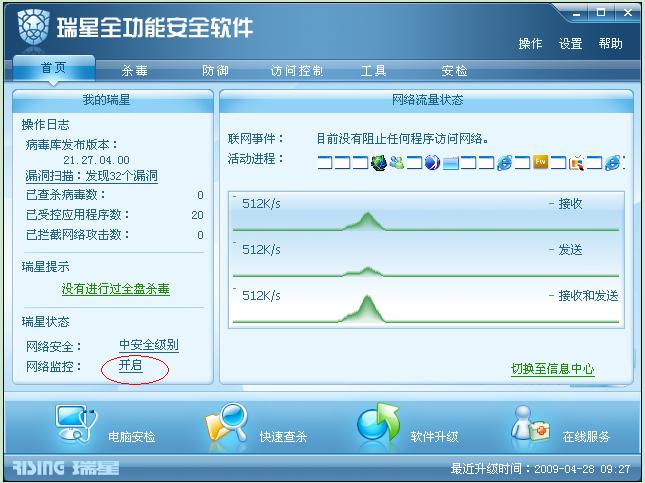Open the 杀毒 antivirus tab

[x=135, y=71]
